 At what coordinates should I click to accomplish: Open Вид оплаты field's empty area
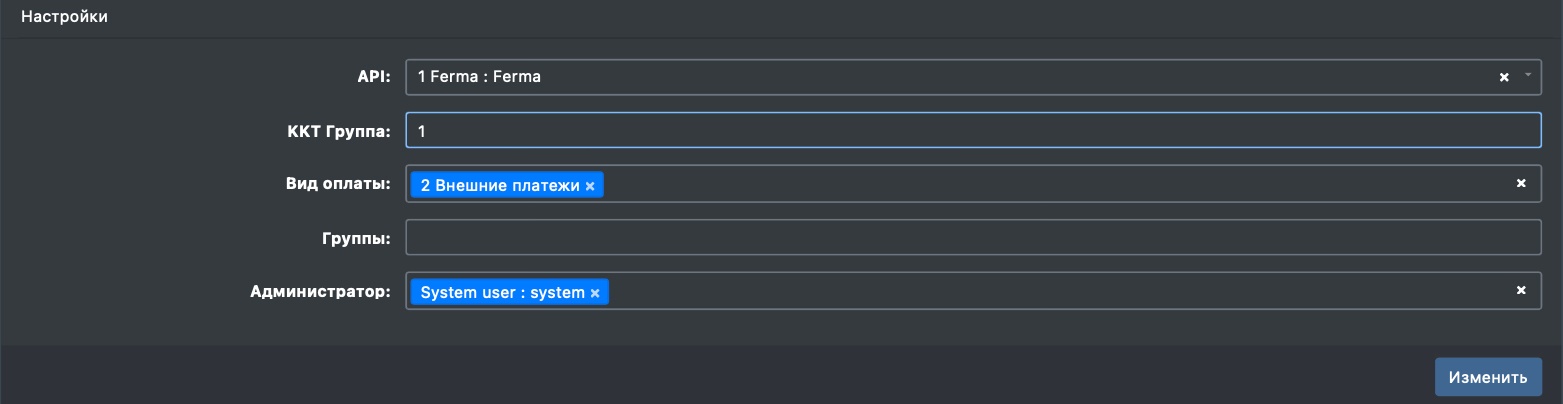point(1050,184)
